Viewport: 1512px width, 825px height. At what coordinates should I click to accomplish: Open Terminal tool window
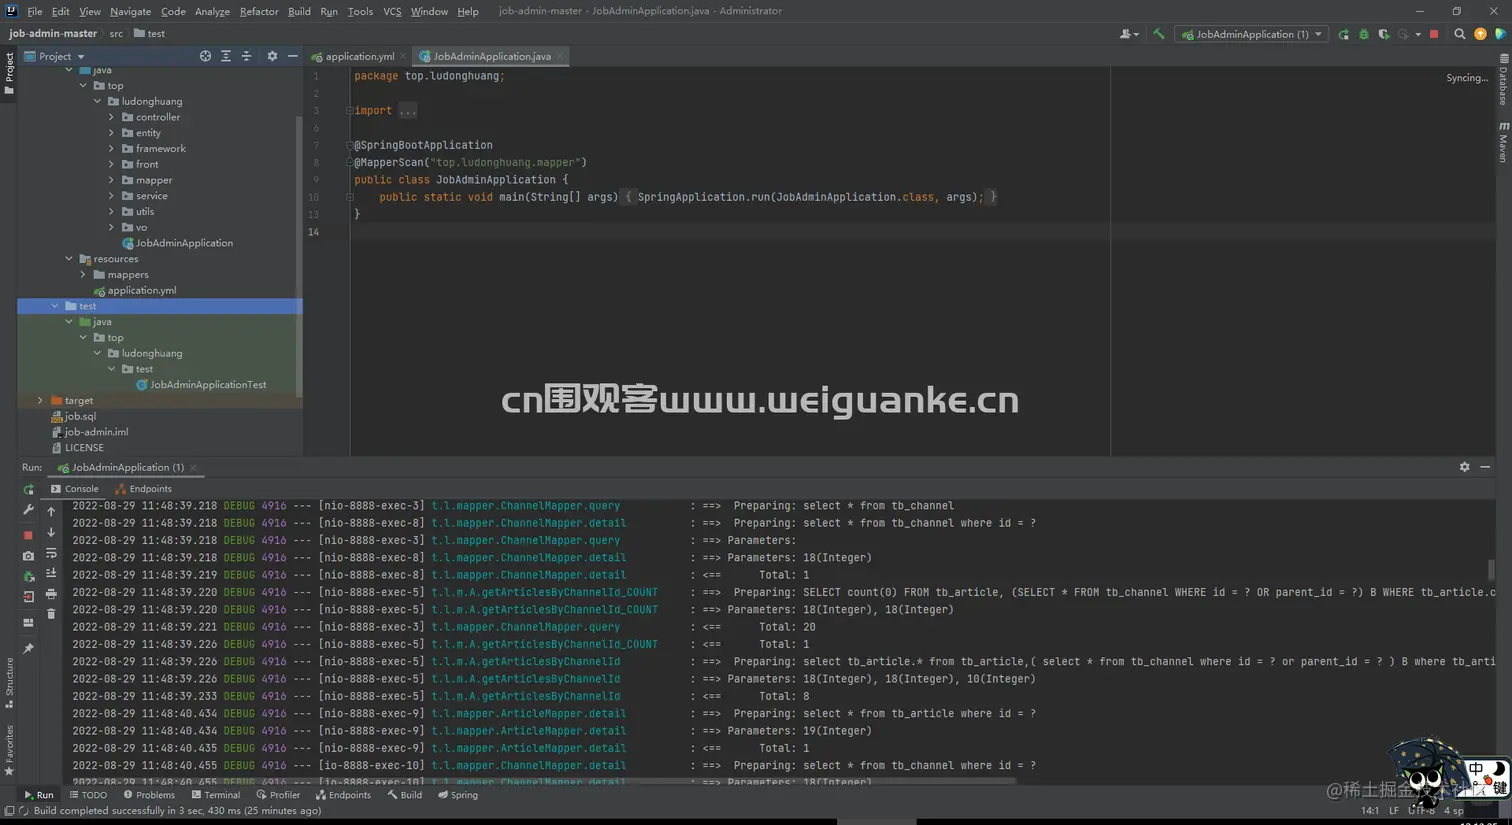click(x=216, y=795)
